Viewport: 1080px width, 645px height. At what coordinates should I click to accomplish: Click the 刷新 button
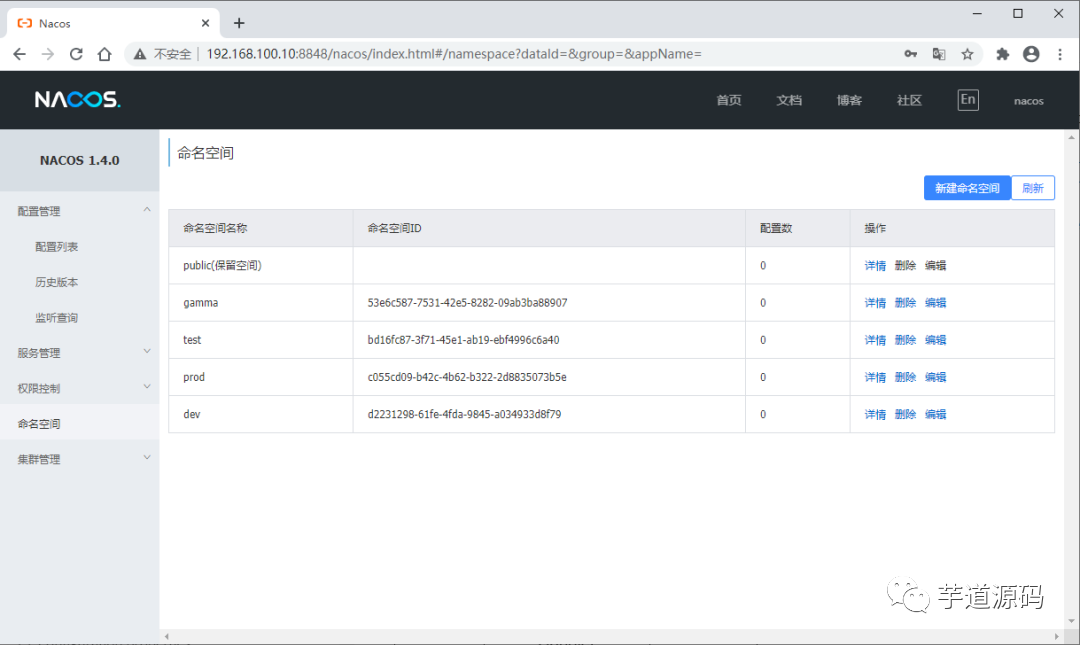[1032, 188]
